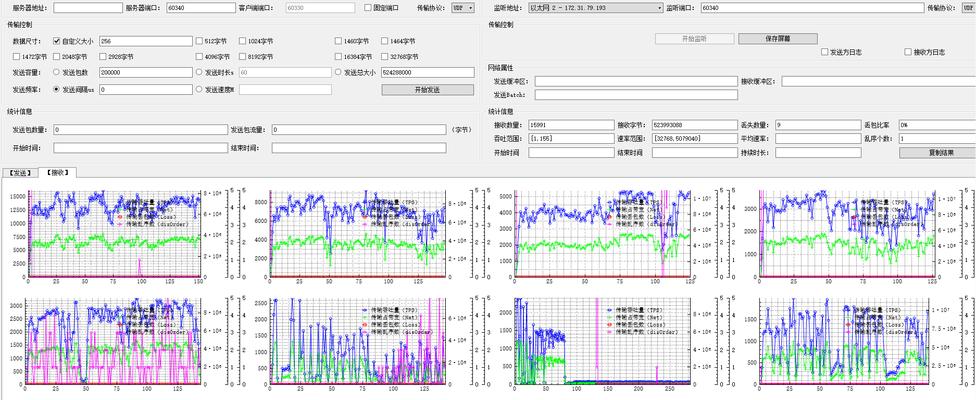Click the 接收字节 field showing 523993088

694,125
